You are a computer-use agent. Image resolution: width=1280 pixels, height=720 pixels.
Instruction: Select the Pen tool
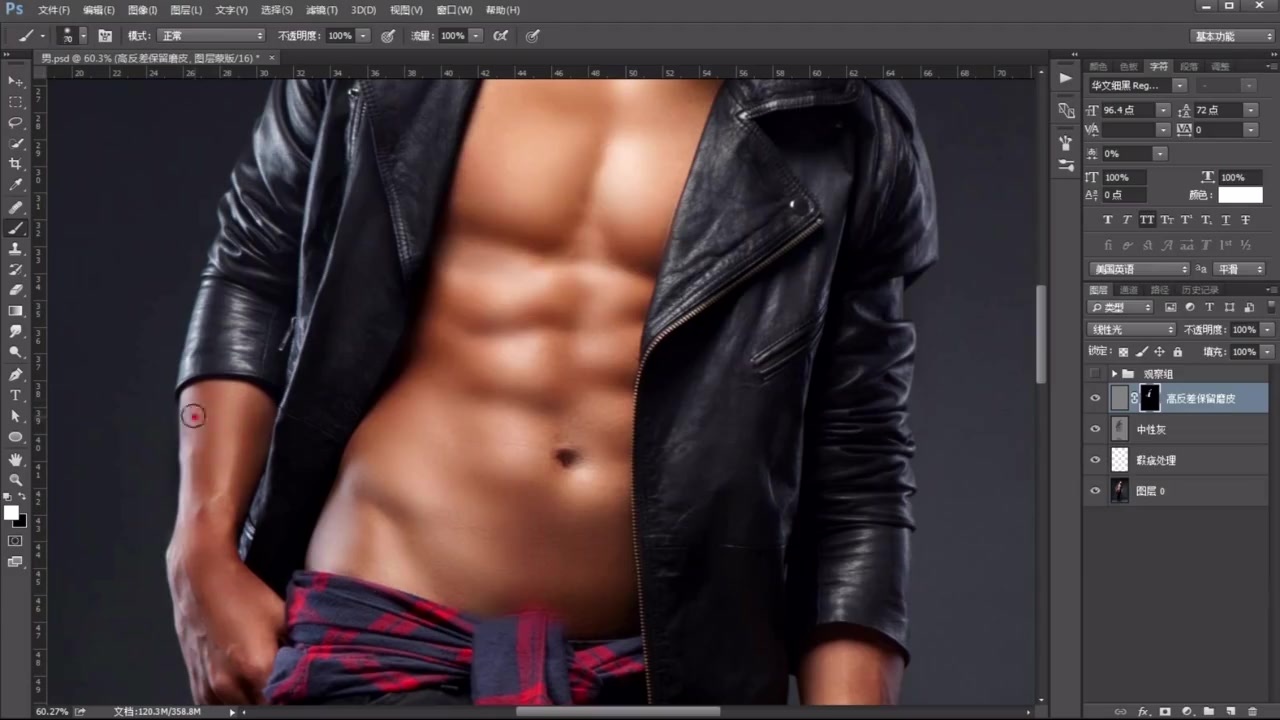pyautogui.click(x=16, y=374)
